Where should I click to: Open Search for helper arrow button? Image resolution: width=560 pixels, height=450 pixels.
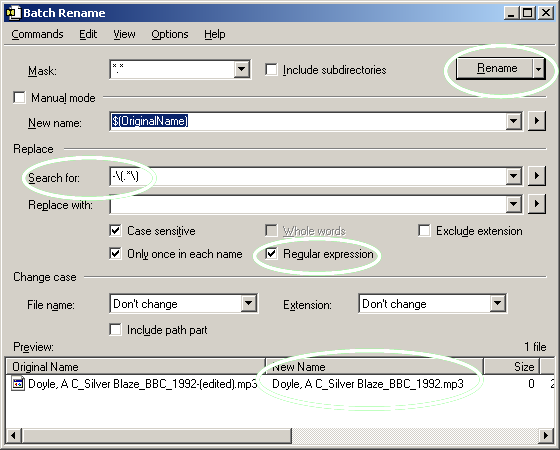point(537,176)
